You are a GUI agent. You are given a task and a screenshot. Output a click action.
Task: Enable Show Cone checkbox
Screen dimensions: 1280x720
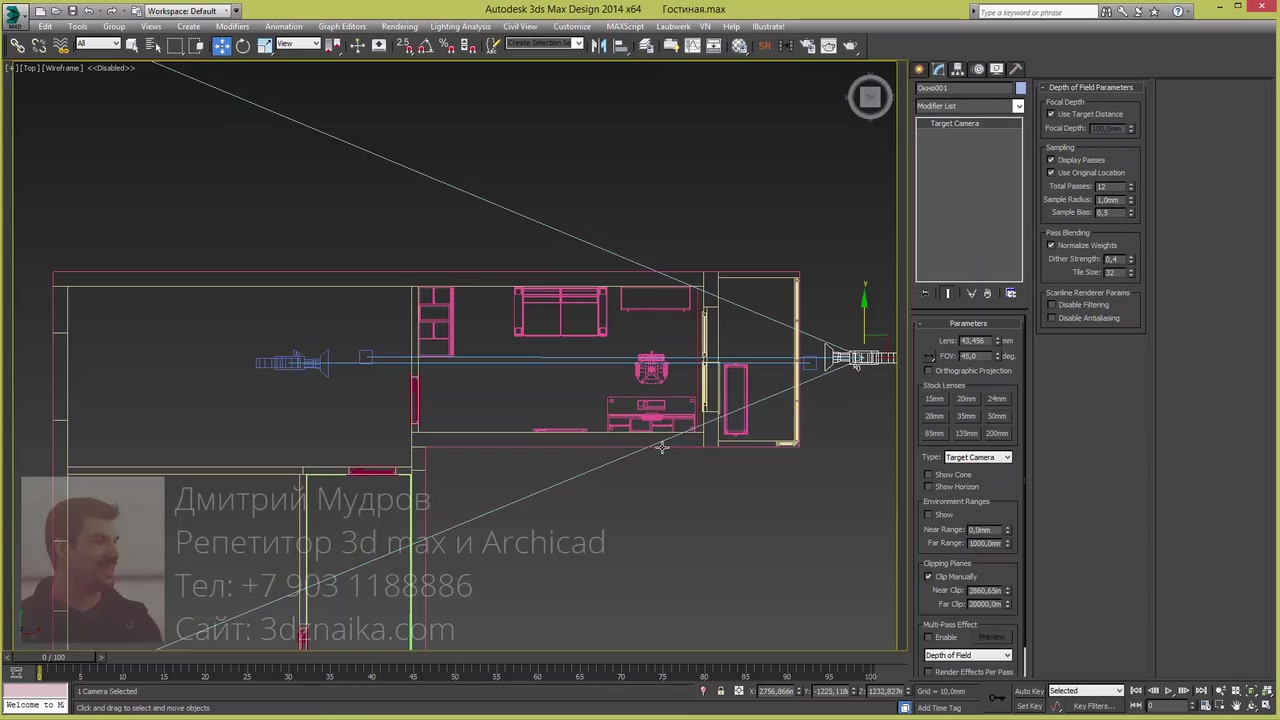928,475
